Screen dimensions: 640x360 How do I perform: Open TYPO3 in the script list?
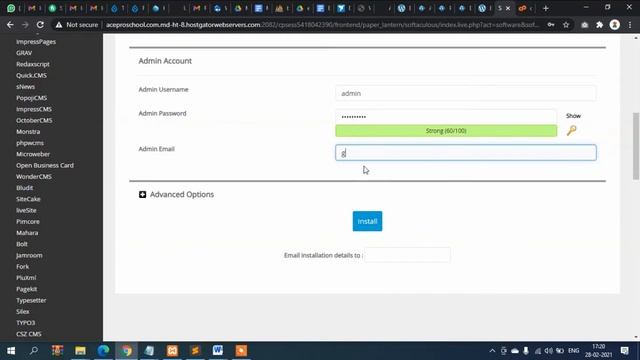click(x=25, y=322)
